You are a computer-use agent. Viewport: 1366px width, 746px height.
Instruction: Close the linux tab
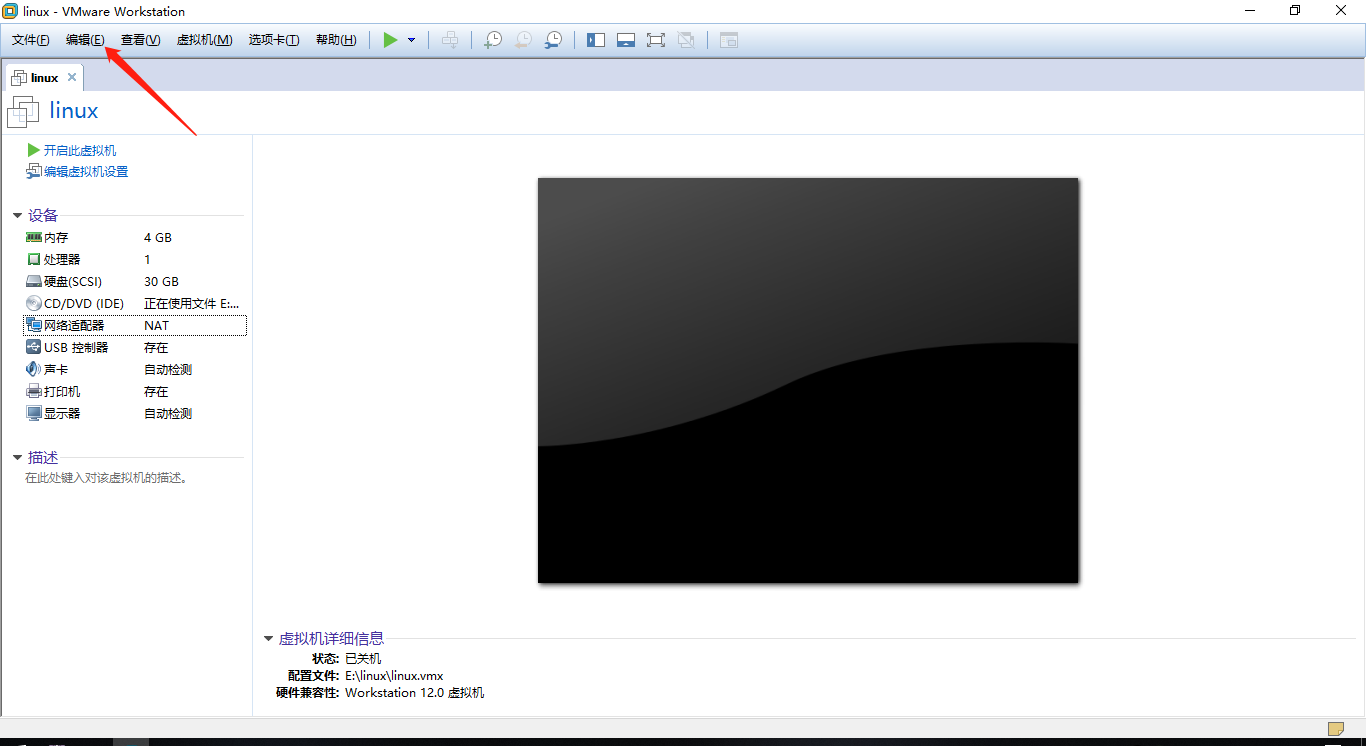click(x=72, y=77)
